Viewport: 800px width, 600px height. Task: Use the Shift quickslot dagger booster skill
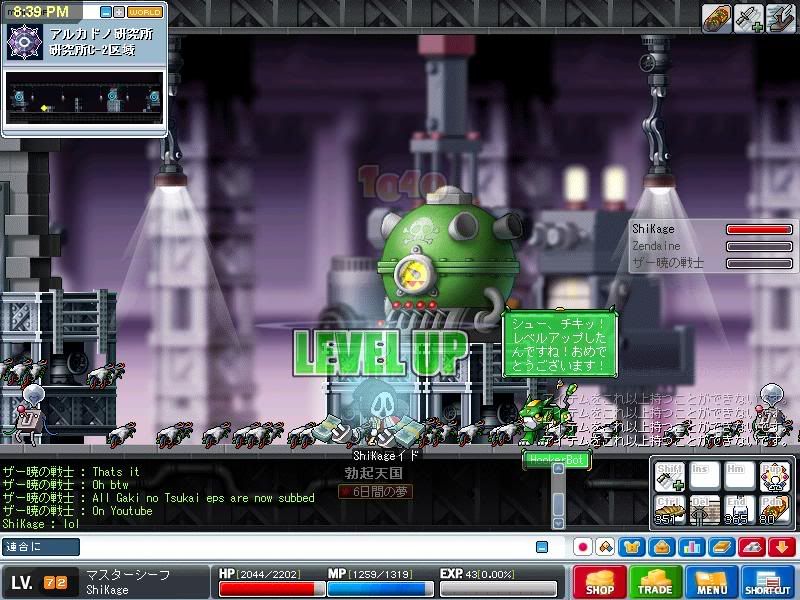coord(670,477)
